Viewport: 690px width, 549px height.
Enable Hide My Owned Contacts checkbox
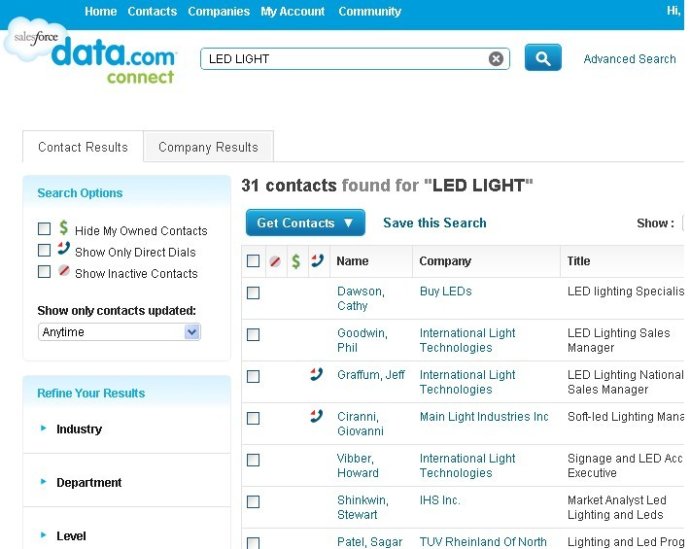coord(44,229)
